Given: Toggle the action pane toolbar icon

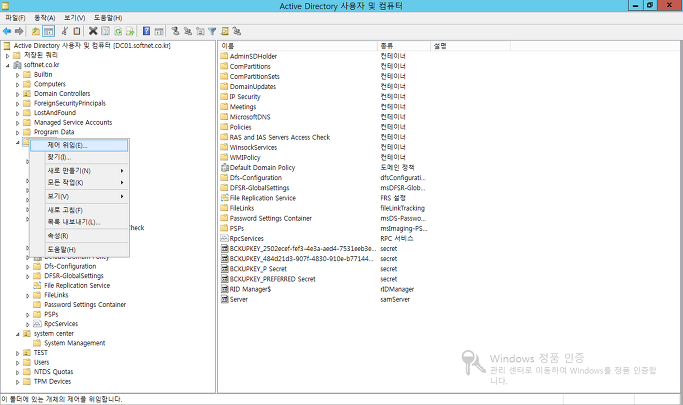Looking at the screenshot, I should coord(159,31).
